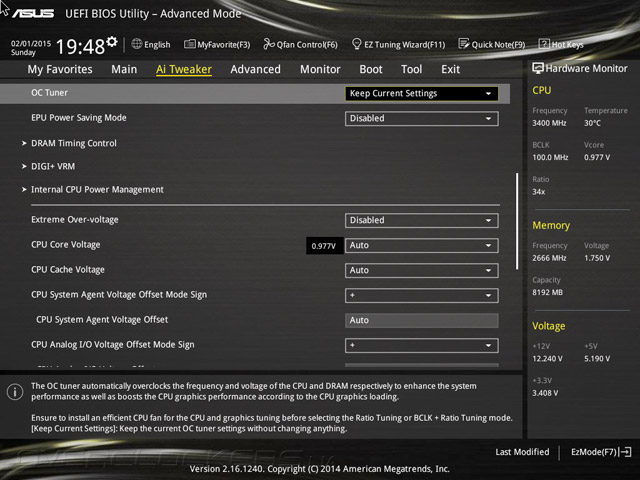Open Analog I/O Voltage Offset Mode Sign dropdown
The height and width of the screenshot is (480, 640).
(422, 345)
